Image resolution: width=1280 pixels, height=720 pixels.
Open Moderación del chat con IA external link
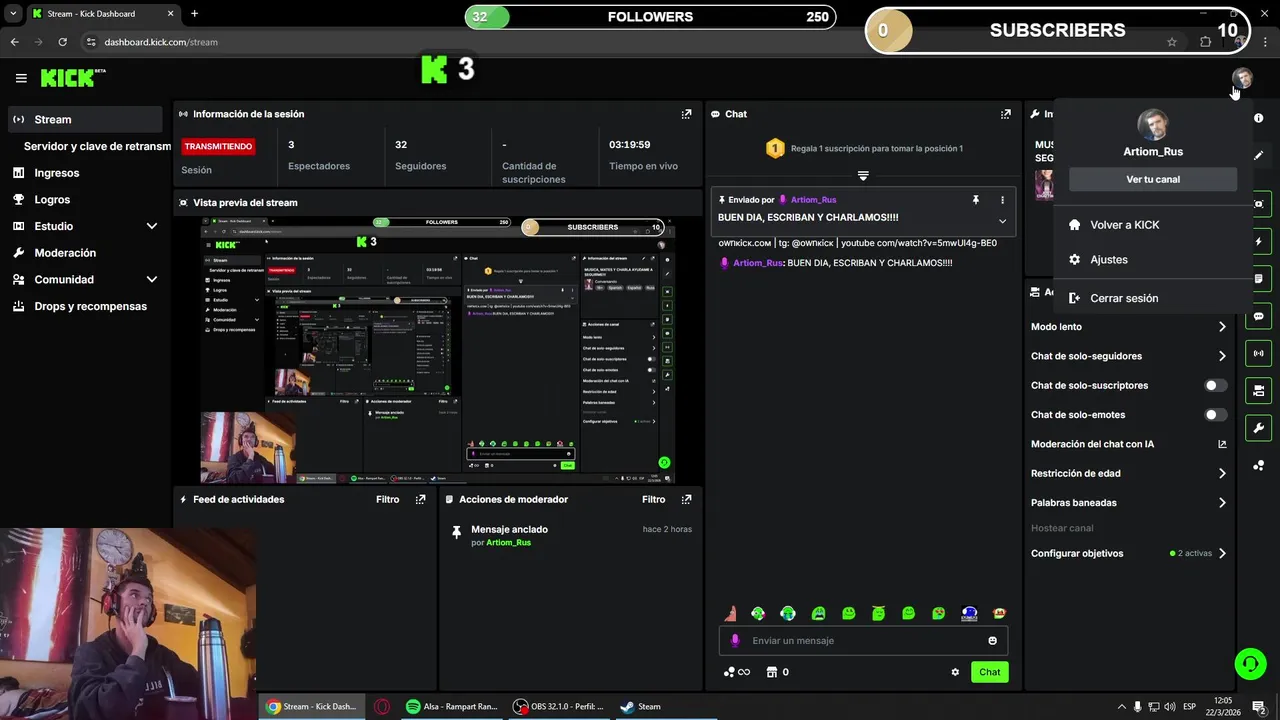1222,444
